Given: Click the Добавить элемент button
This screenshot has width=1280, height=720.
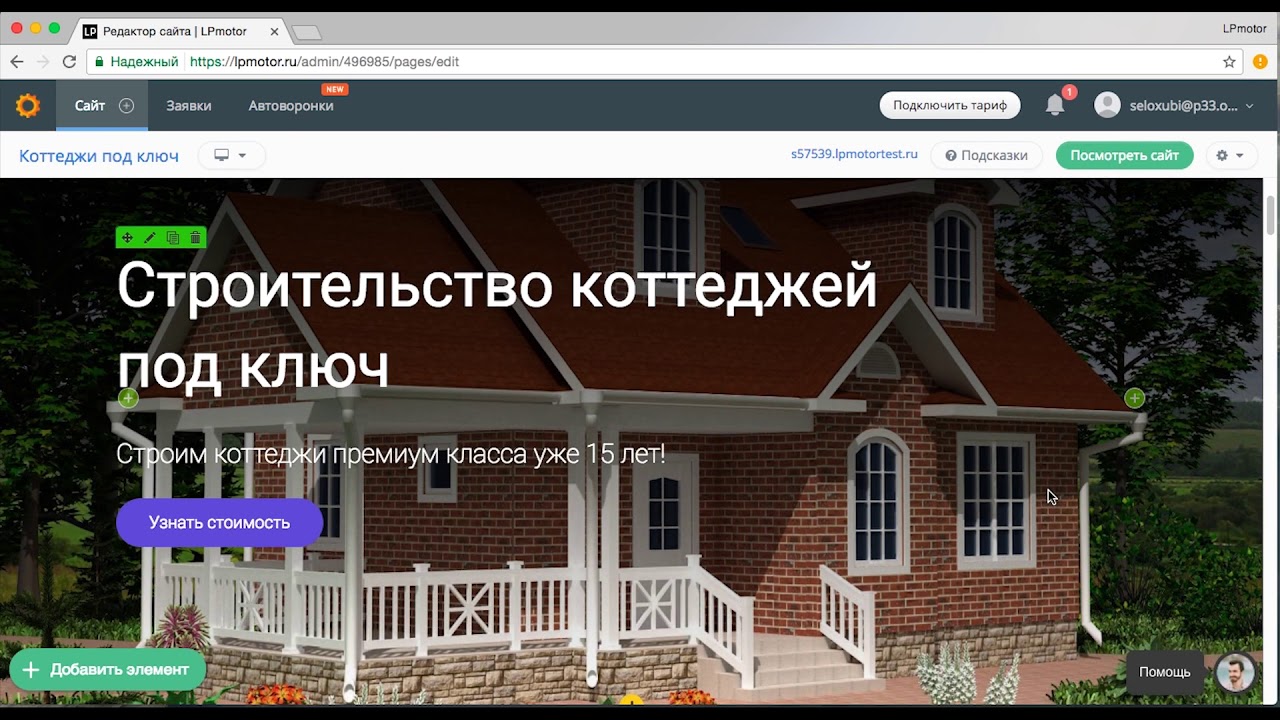Looking at the screenshot, I should pos(107,670).
